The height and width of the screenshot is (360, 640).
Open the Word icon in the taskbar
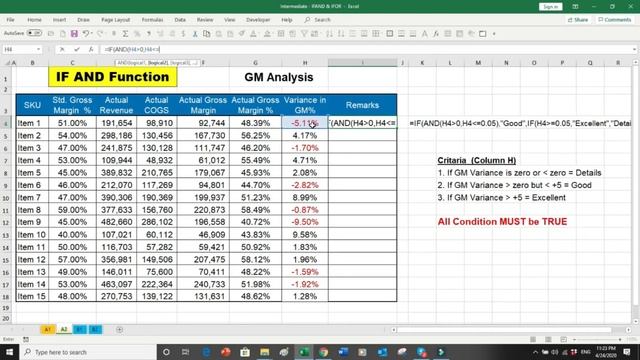tap(343, 352)
